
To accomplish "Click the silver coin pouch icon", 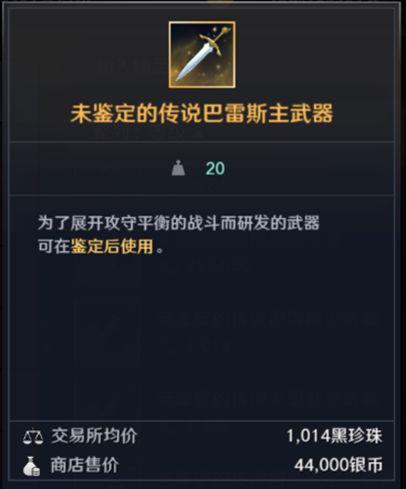I will click(x=32, y=466).
